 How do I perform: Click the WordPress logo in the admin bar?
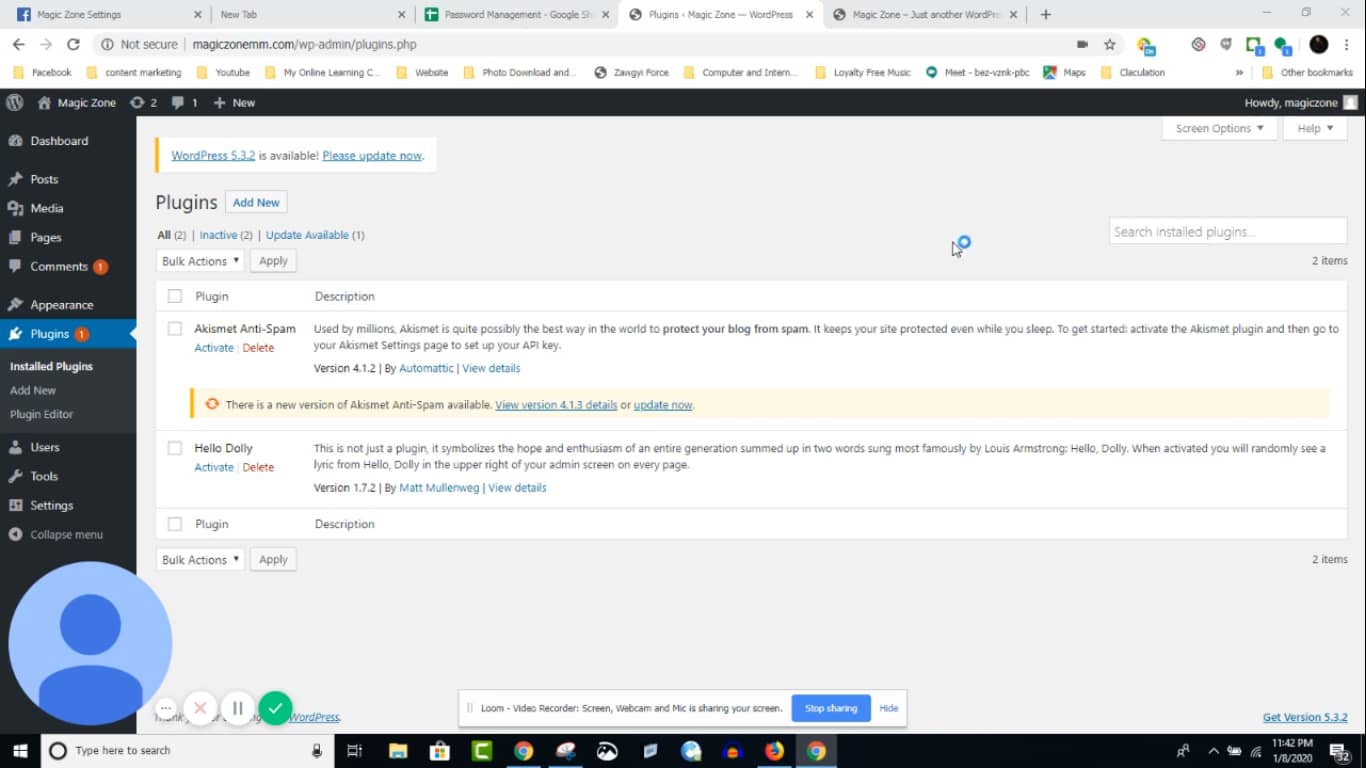tap(14, 102)
